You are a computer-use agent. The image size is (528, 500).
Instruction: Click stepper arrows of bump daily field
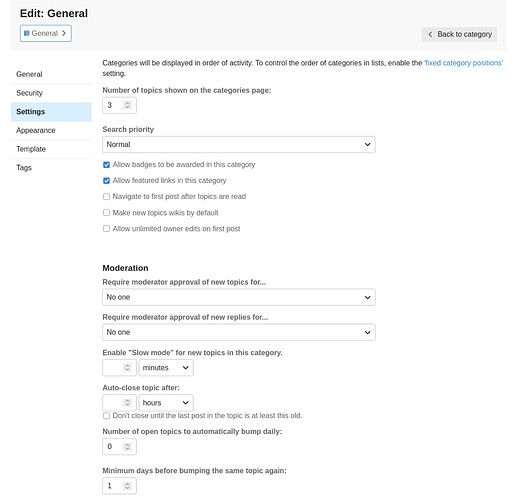coord(127,446)
